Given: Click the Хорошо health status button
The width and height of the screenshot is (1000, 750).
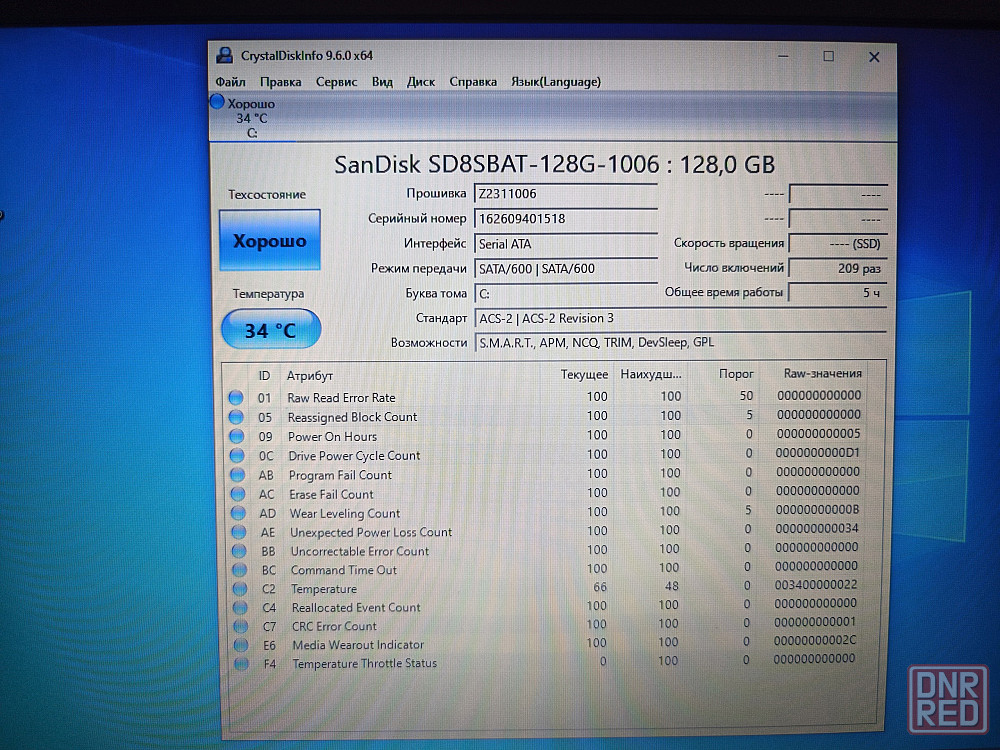Looking at the screenshot, I should coord(269,240).
